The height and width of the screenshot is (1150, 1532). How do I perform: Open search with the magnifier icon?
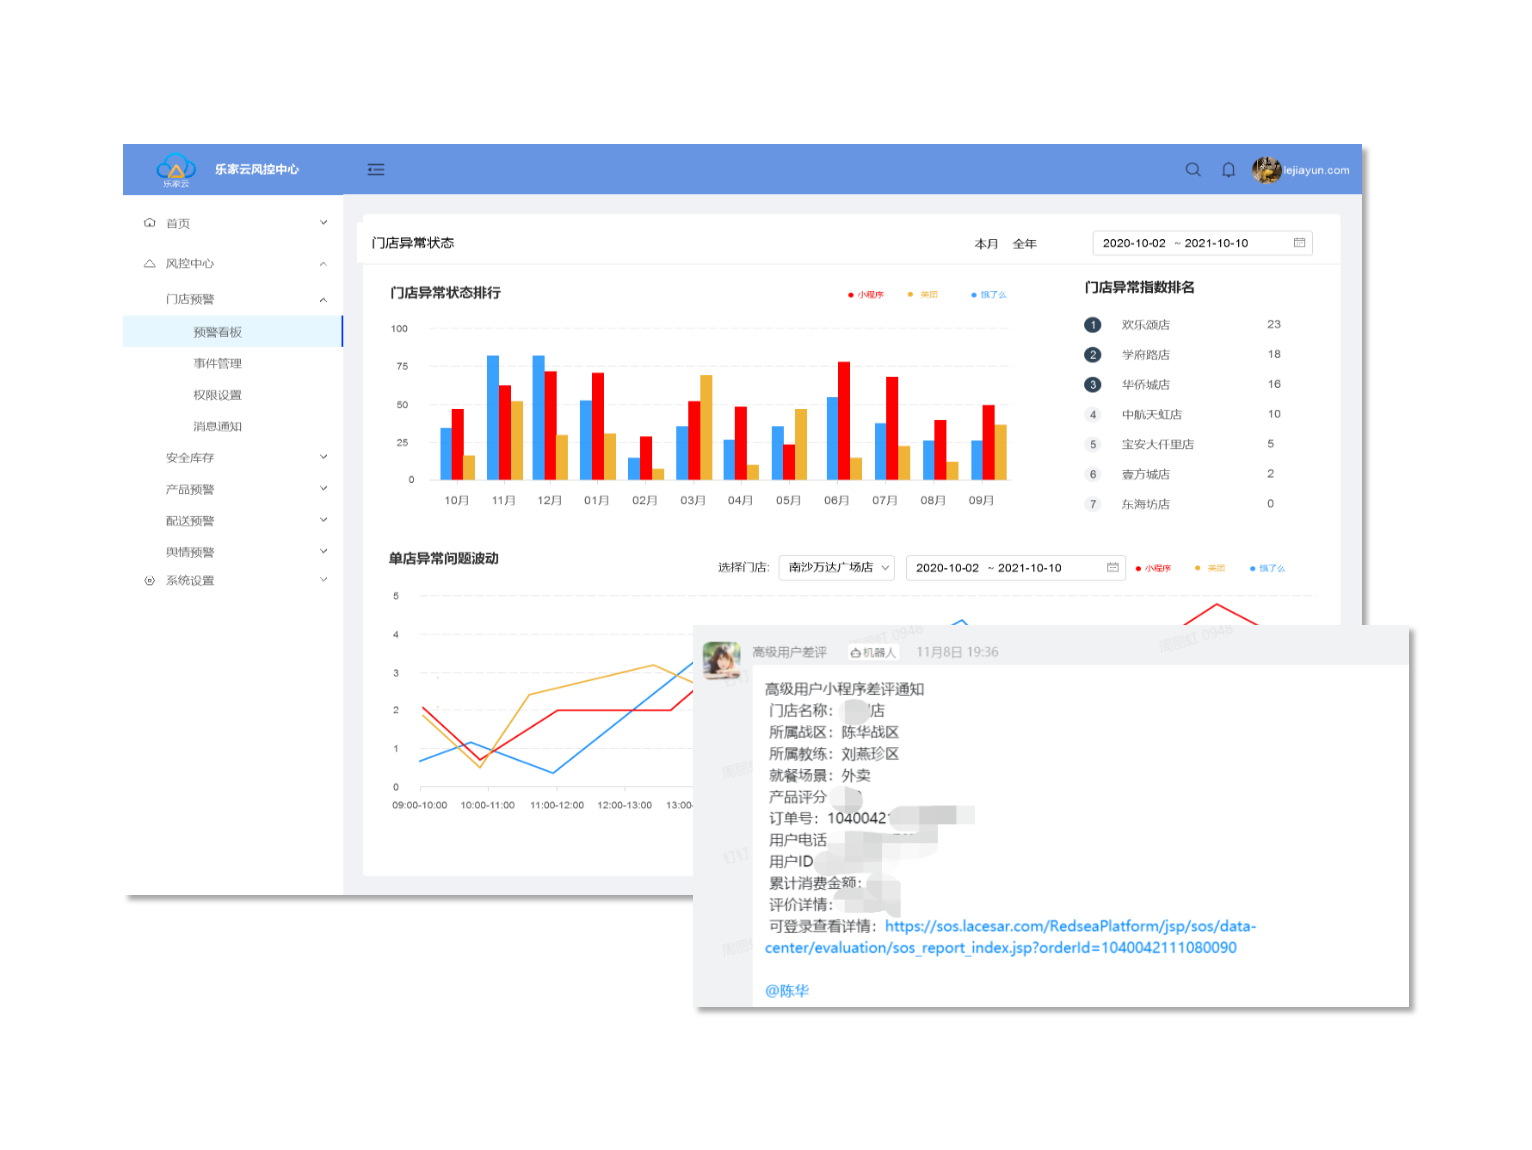(x=1193, y=170)
